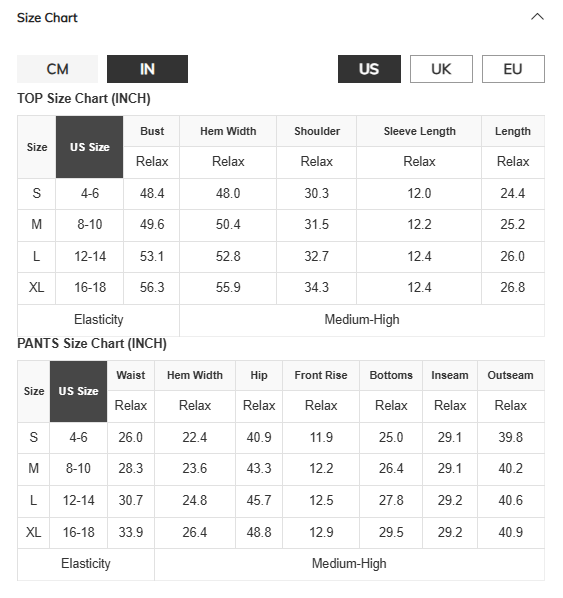Screen dimensions: 563x598
Task: Click the Sleeve Length column header
Action: 419,131
